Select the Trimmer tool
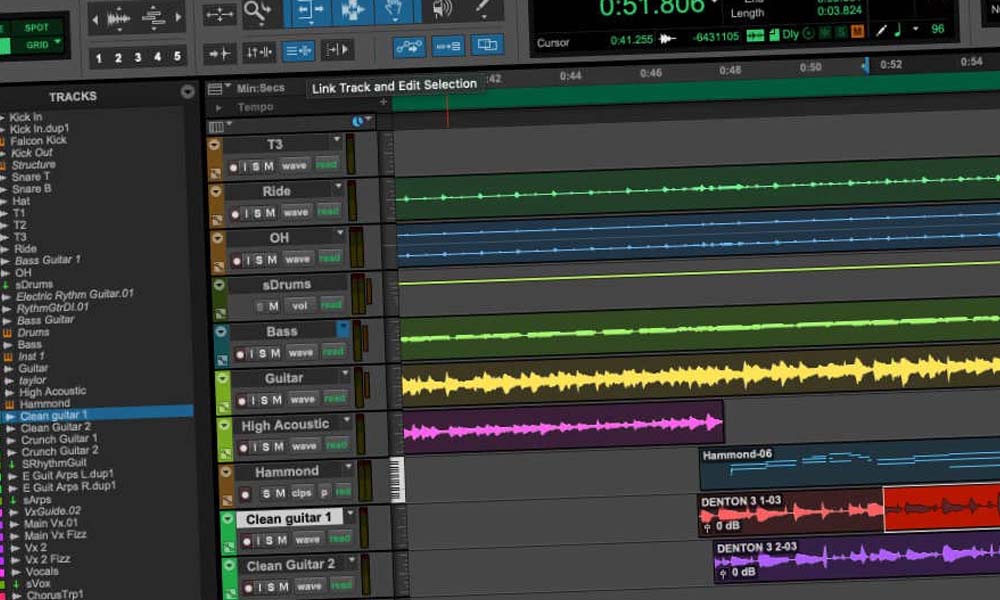This screenshot has height=600, width=1000. [x=311, y=11]
